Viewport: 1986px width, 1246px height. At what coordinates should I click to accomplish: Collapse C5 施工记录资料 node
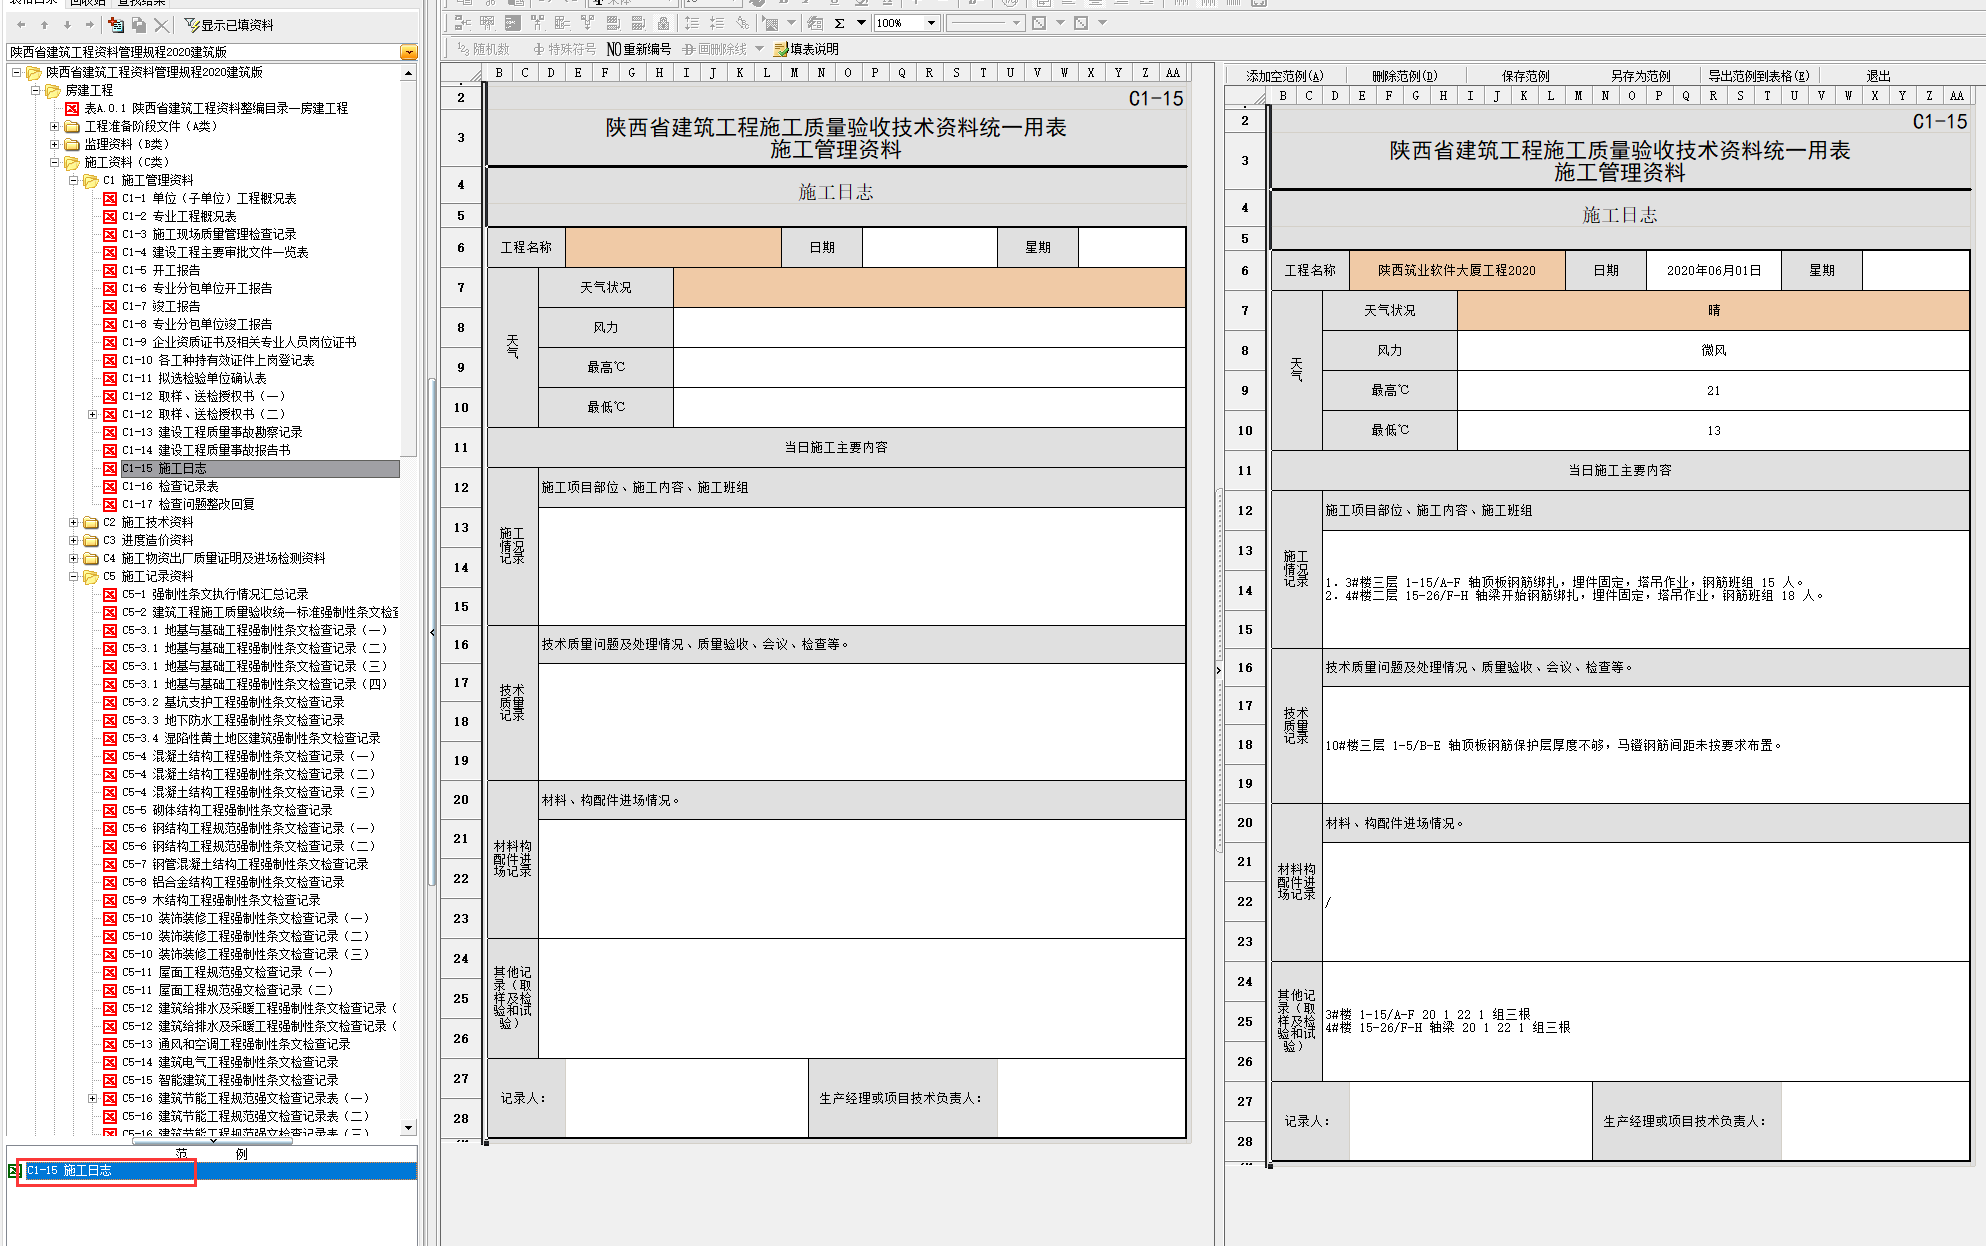point(73,576)
